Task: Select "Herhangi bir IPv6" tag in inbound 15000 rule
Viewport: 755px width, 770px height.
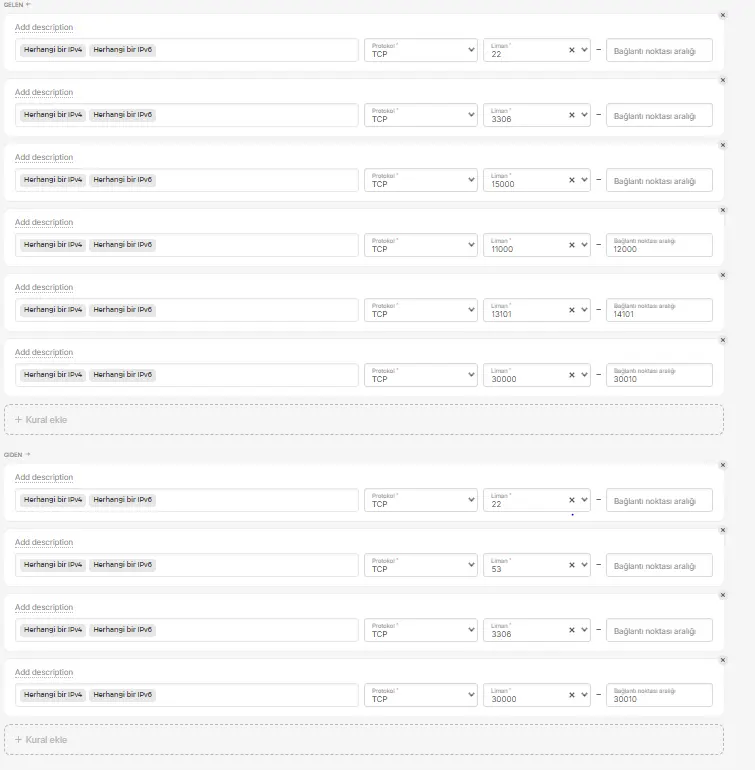Action: click(123, 180)
